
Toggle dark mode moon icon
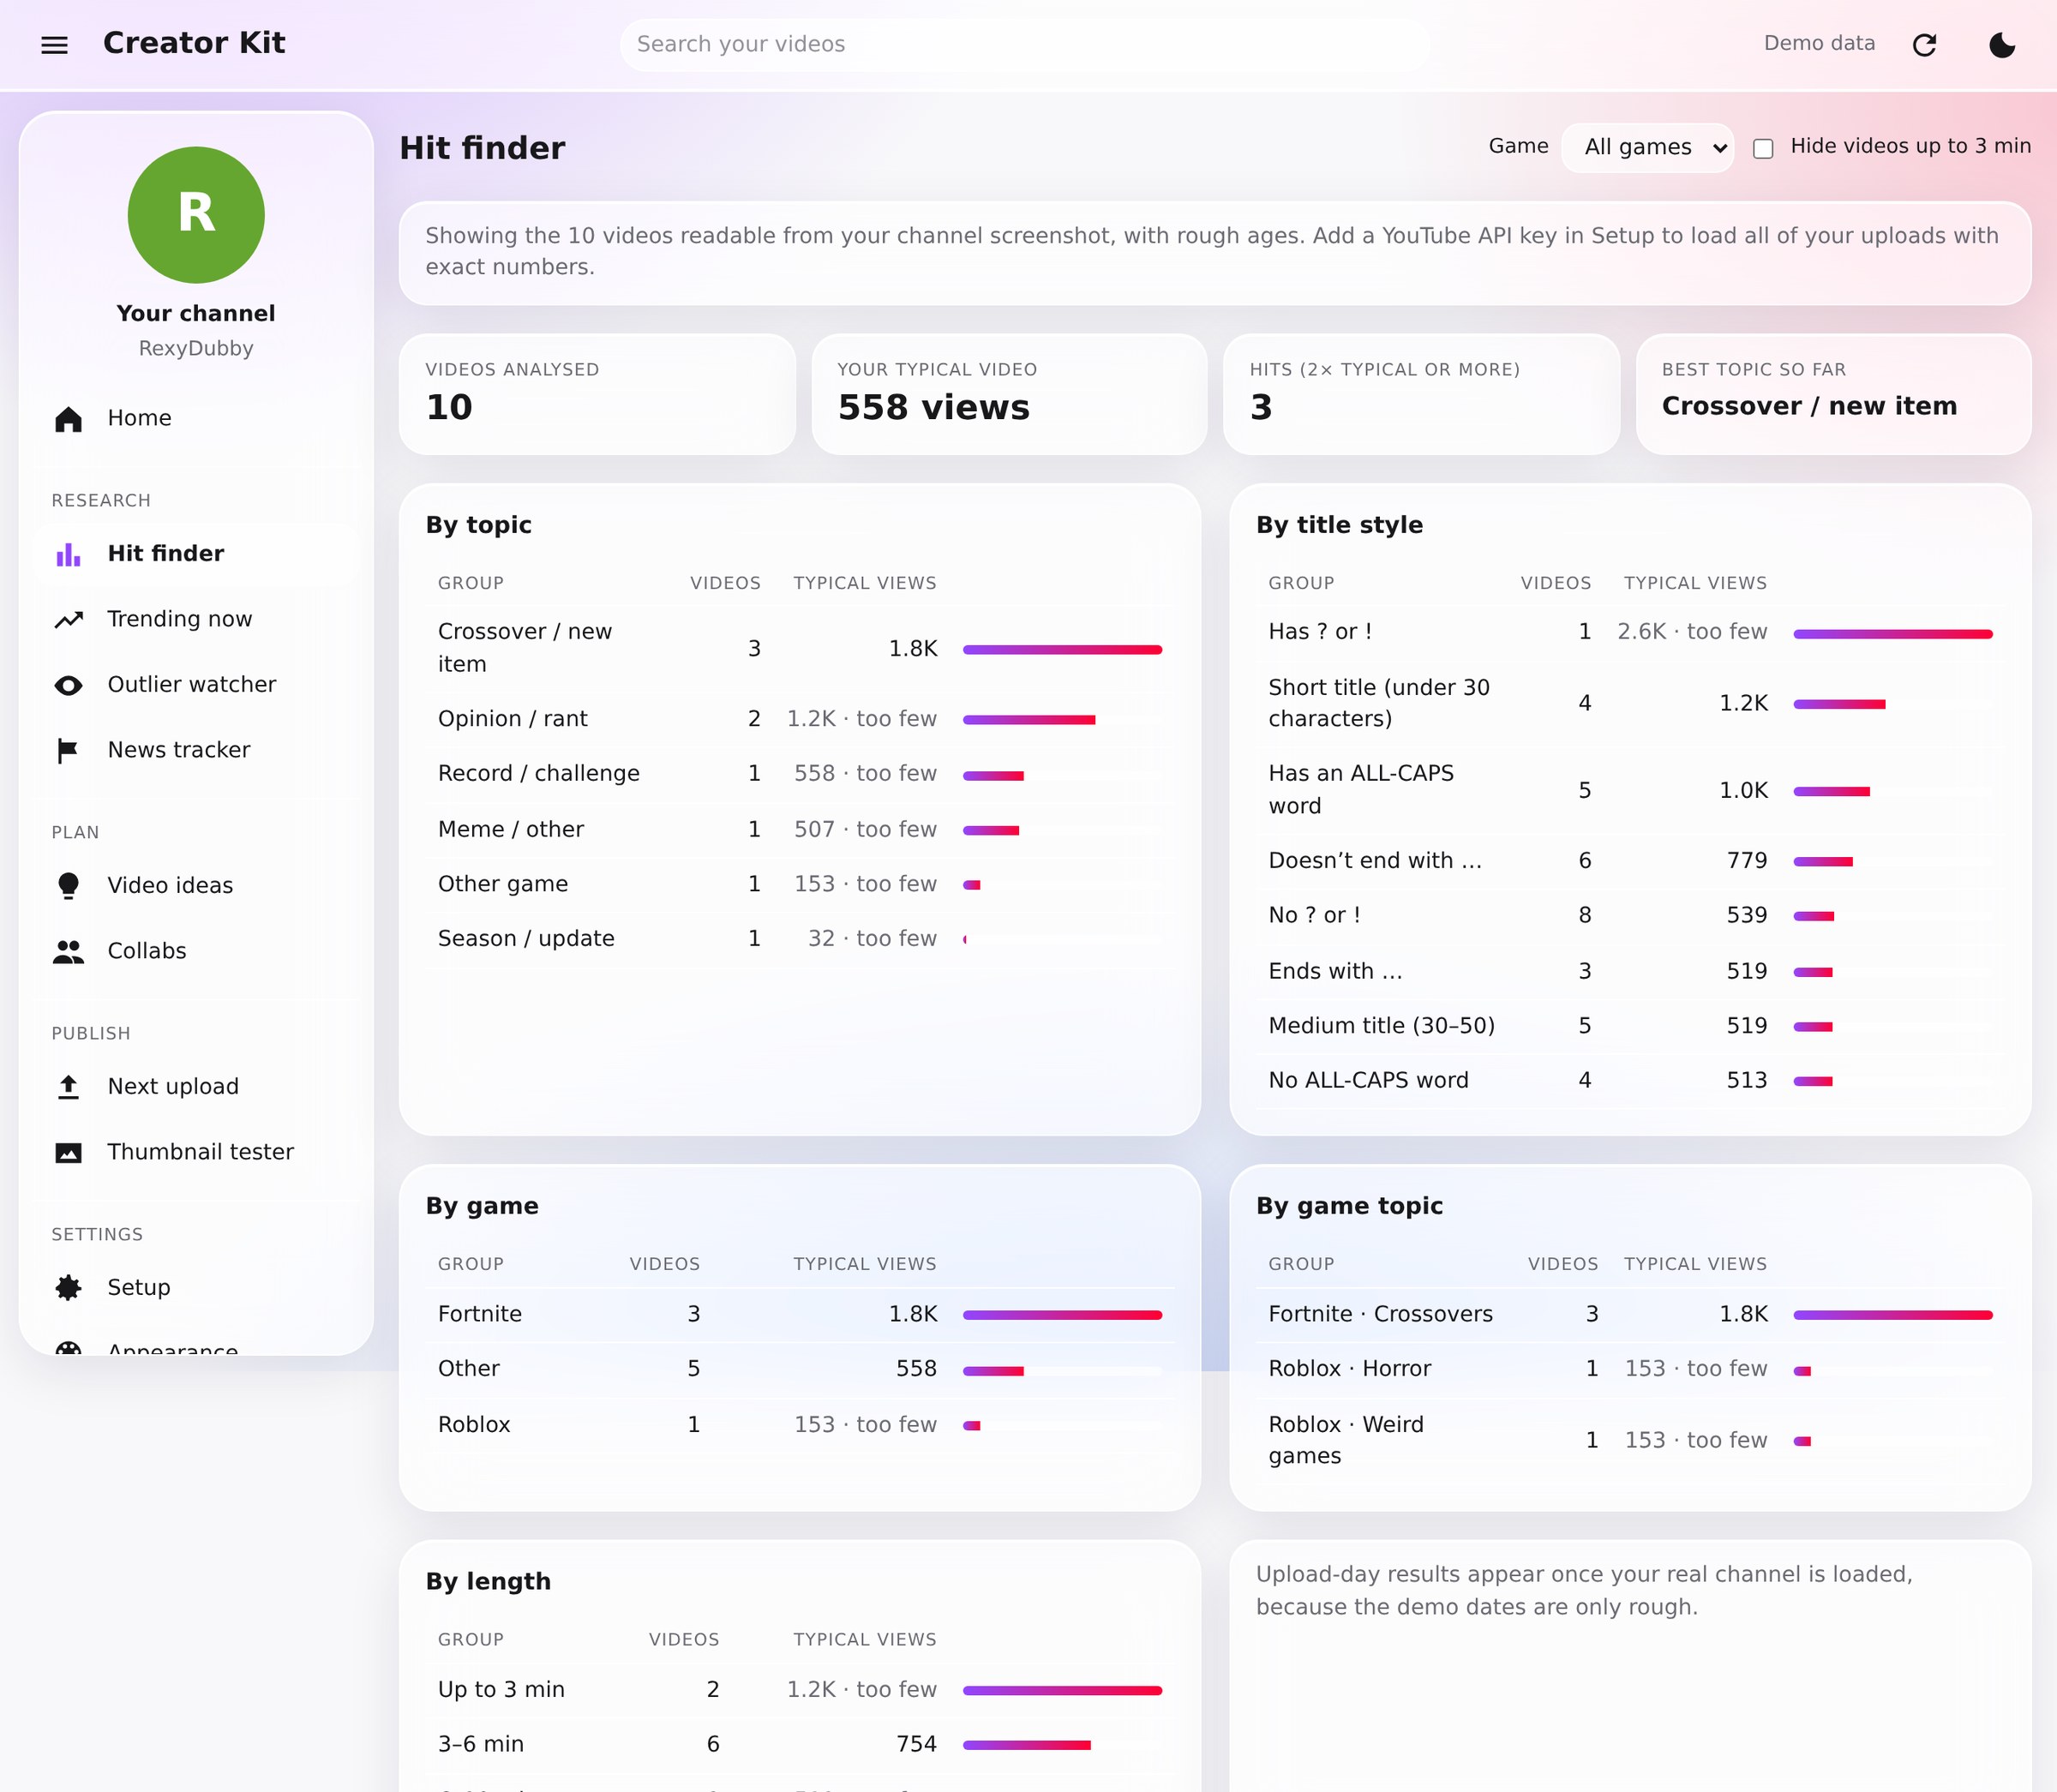click(2002, 45)
